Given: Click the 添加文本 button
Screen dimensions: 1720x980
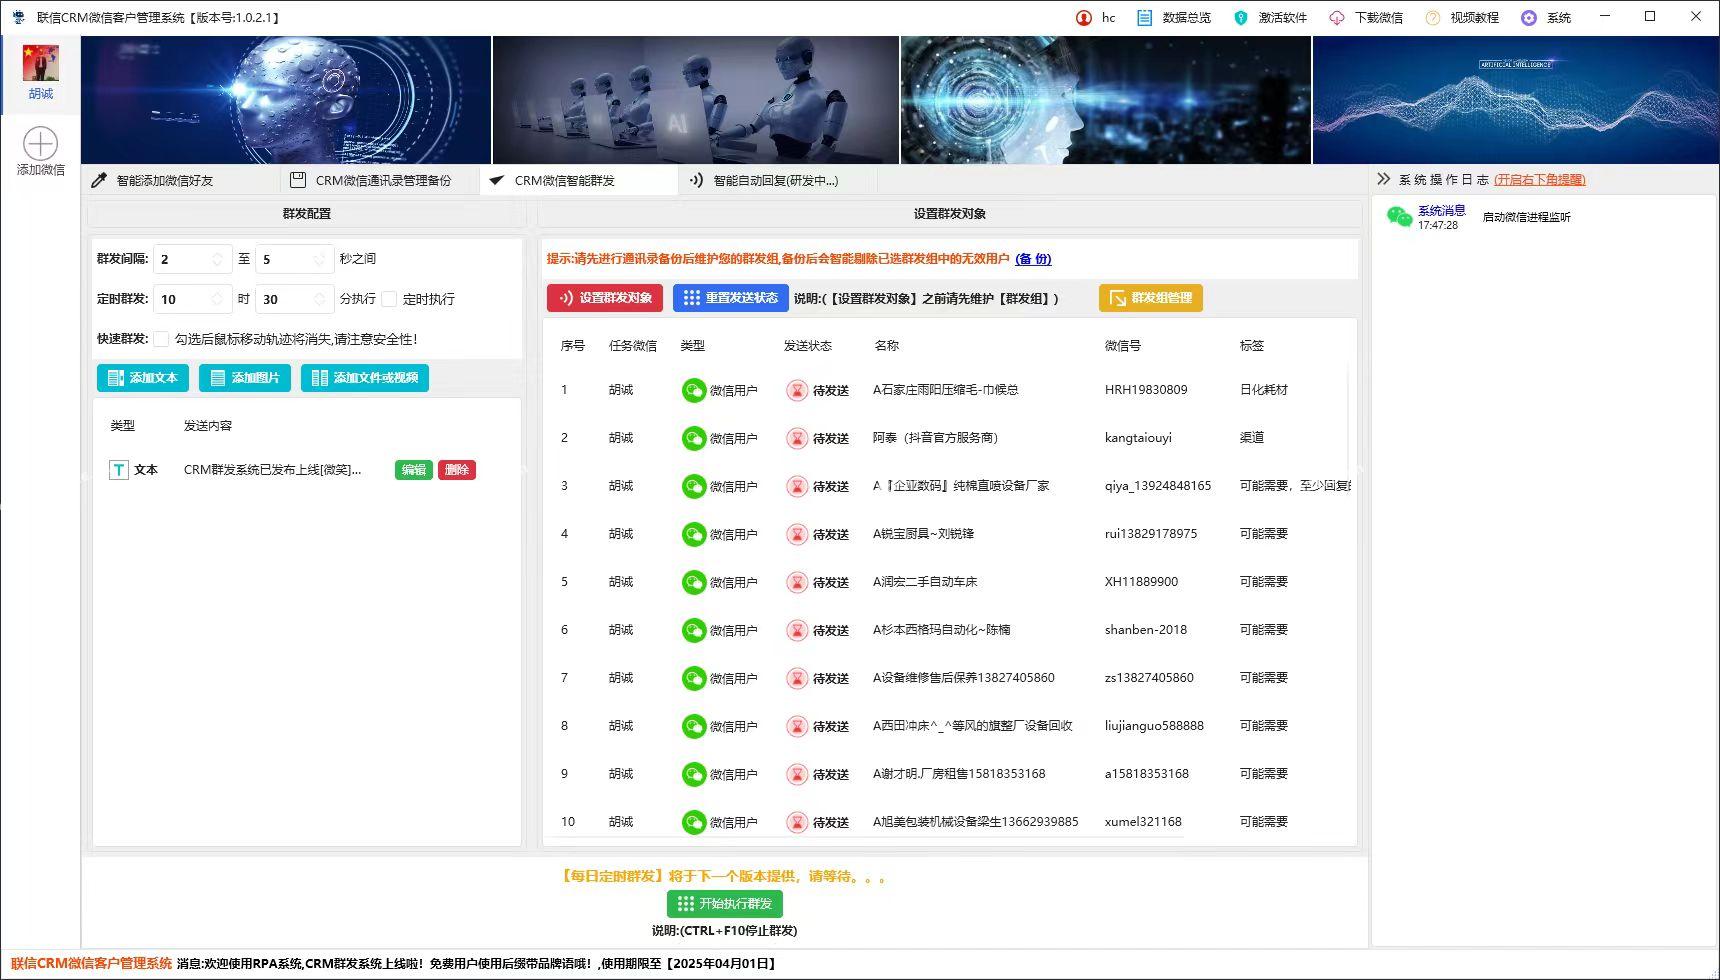Looking at the screenshot, I should coord(143,378).
